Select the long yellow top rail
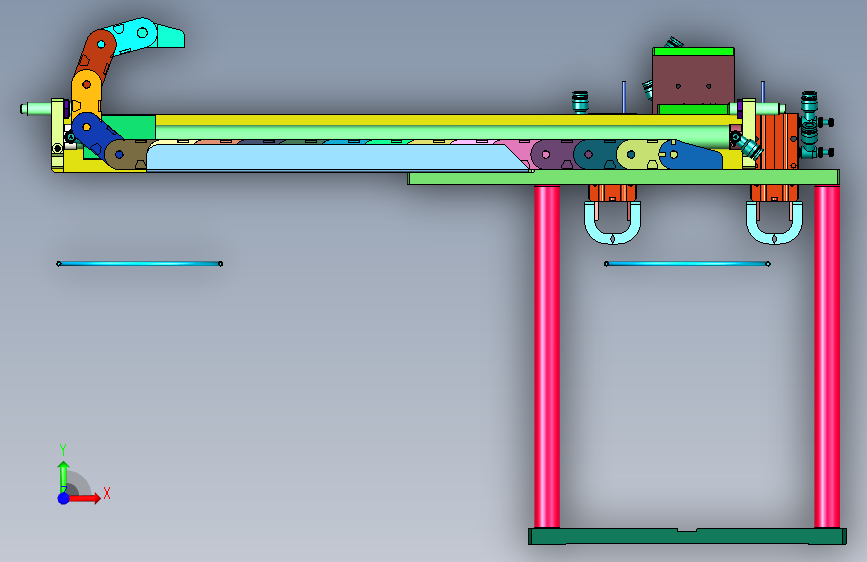 [x=448, y=120]
